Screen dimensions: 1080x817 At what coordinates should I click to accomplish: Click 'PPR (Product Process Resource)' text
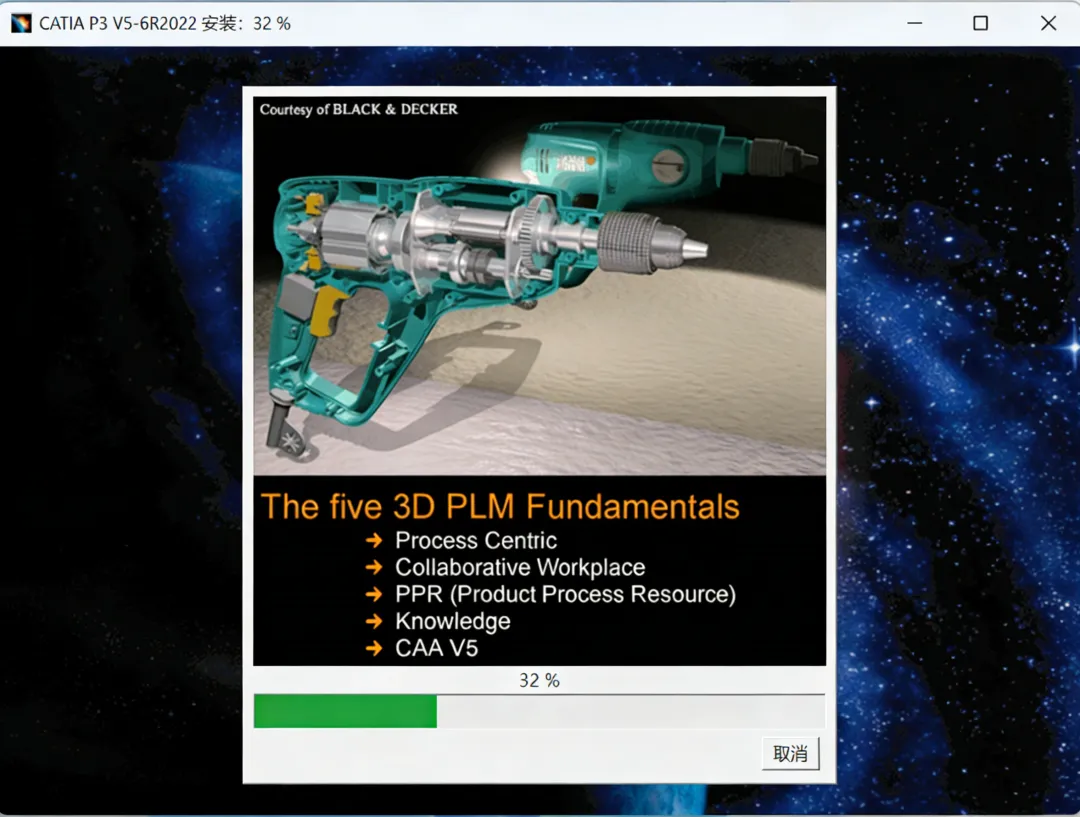click(565, 594)
